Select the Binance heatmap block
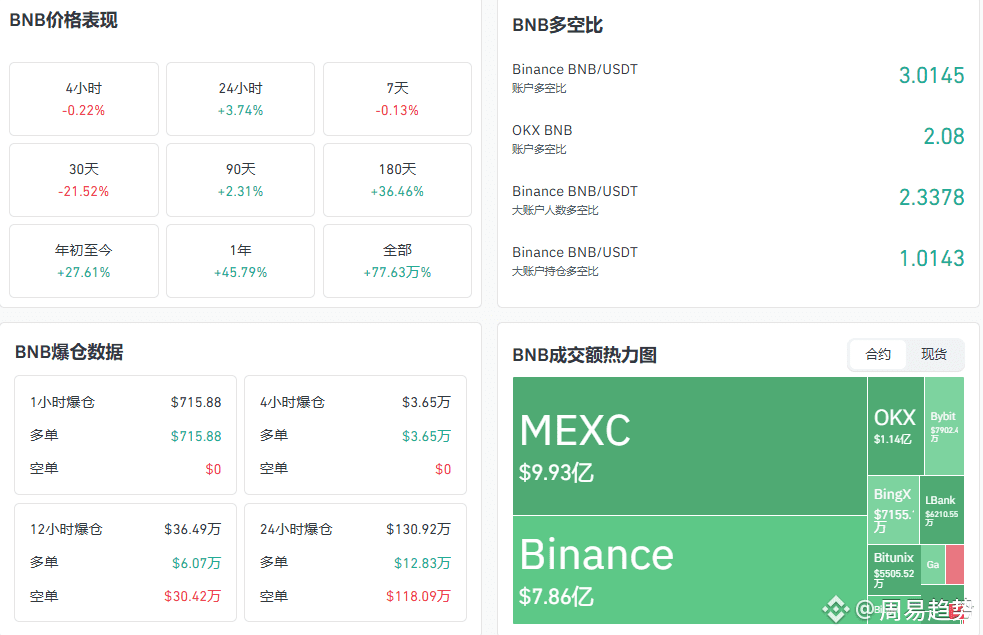 689,568
